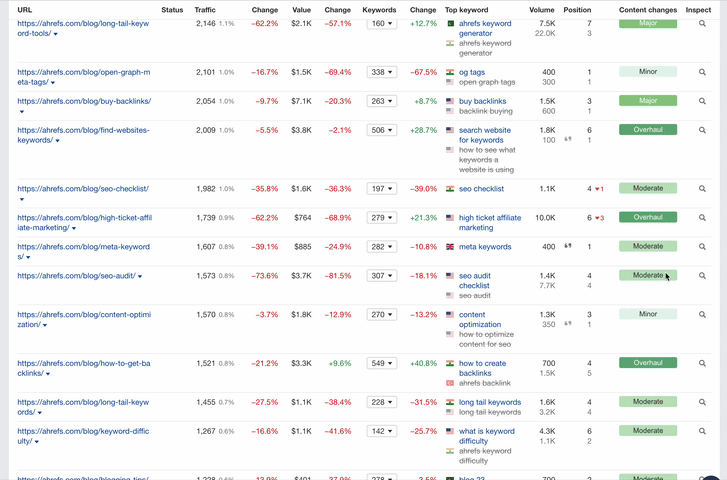Open the caret menu under buy-backlinks URL
This screenshot has height=480, width=727.
(x=21, y=112)
